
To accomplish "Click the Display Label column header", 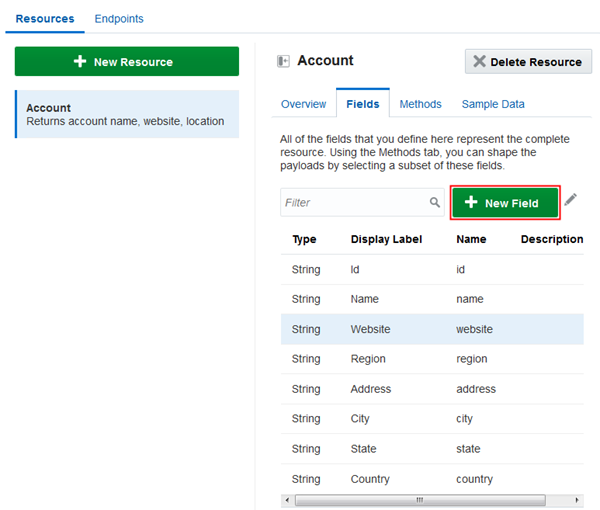I will (x=386, y=239).
